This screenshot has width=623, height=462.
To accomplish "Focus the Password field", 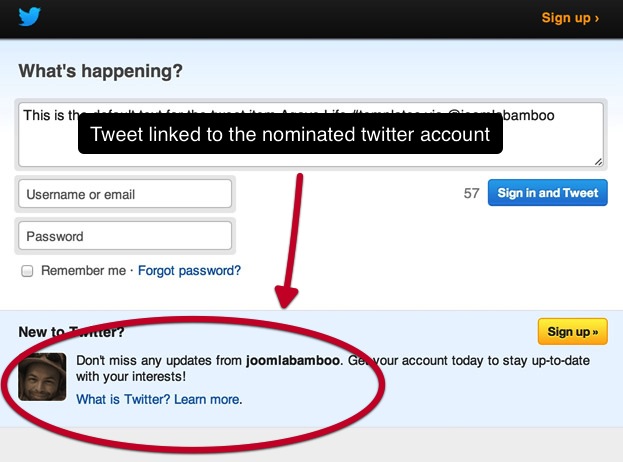I will tap(125, 236).
